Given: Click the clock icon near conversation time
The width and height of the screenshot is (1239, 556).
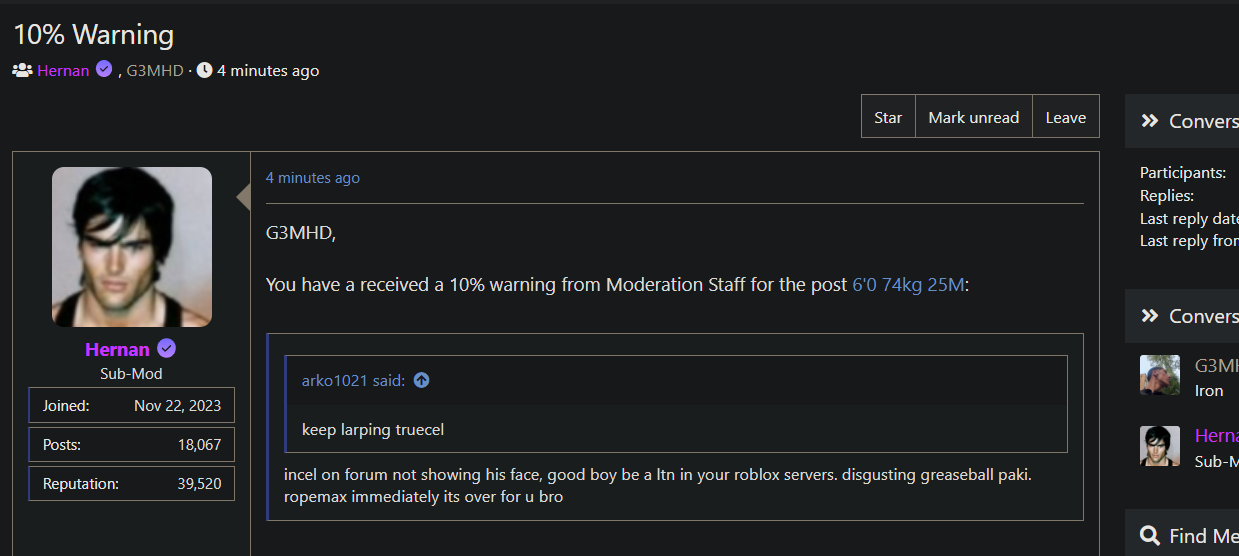Looking at the screenshot, I should [x=204, y=71].
